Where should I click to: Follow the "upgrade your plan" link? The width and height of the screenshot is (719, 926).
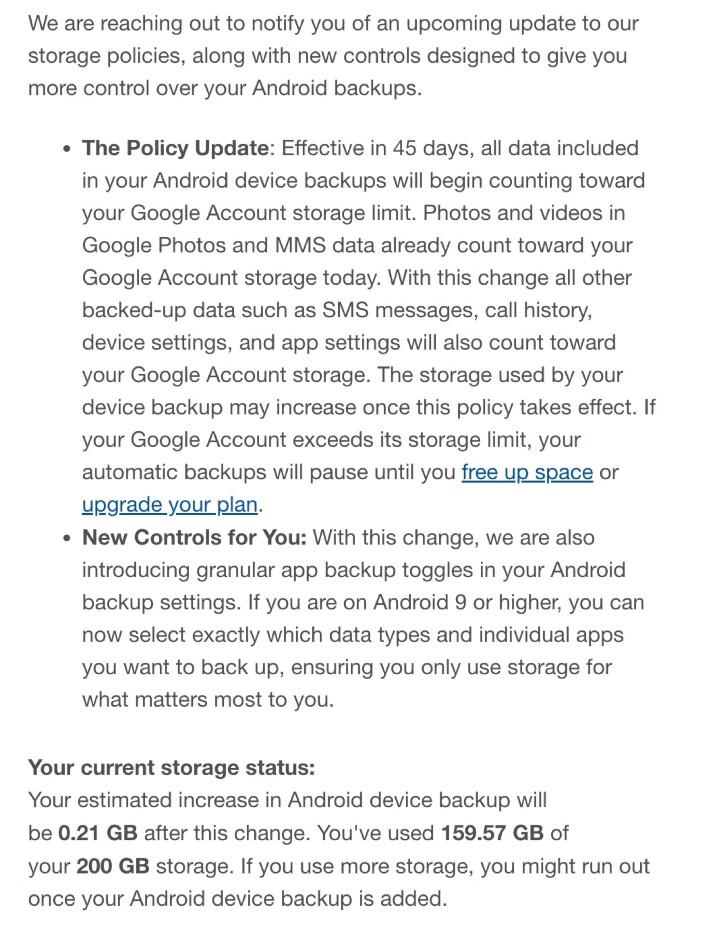coord(170,505)
